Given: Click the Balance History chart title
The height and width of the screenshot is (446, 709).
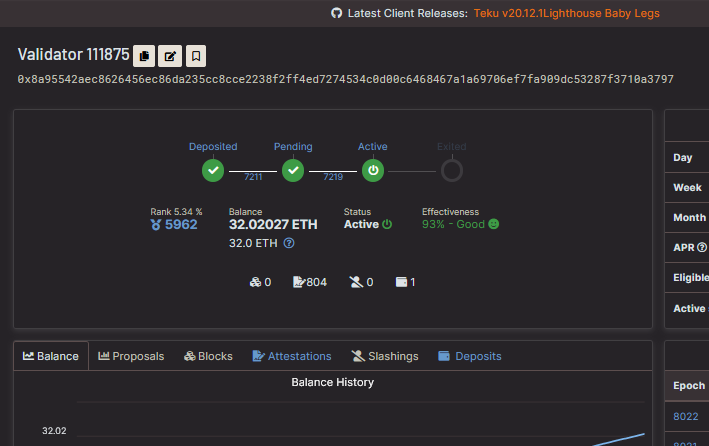Looking at the screenshot, I should click(x=332, y=382).
